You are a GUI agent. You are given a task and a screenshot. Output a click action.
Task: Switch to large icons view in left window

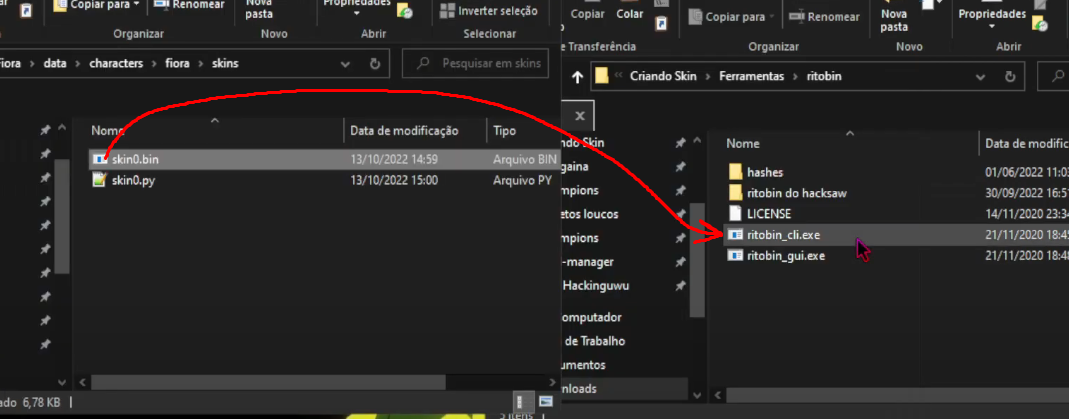(545, 401)
